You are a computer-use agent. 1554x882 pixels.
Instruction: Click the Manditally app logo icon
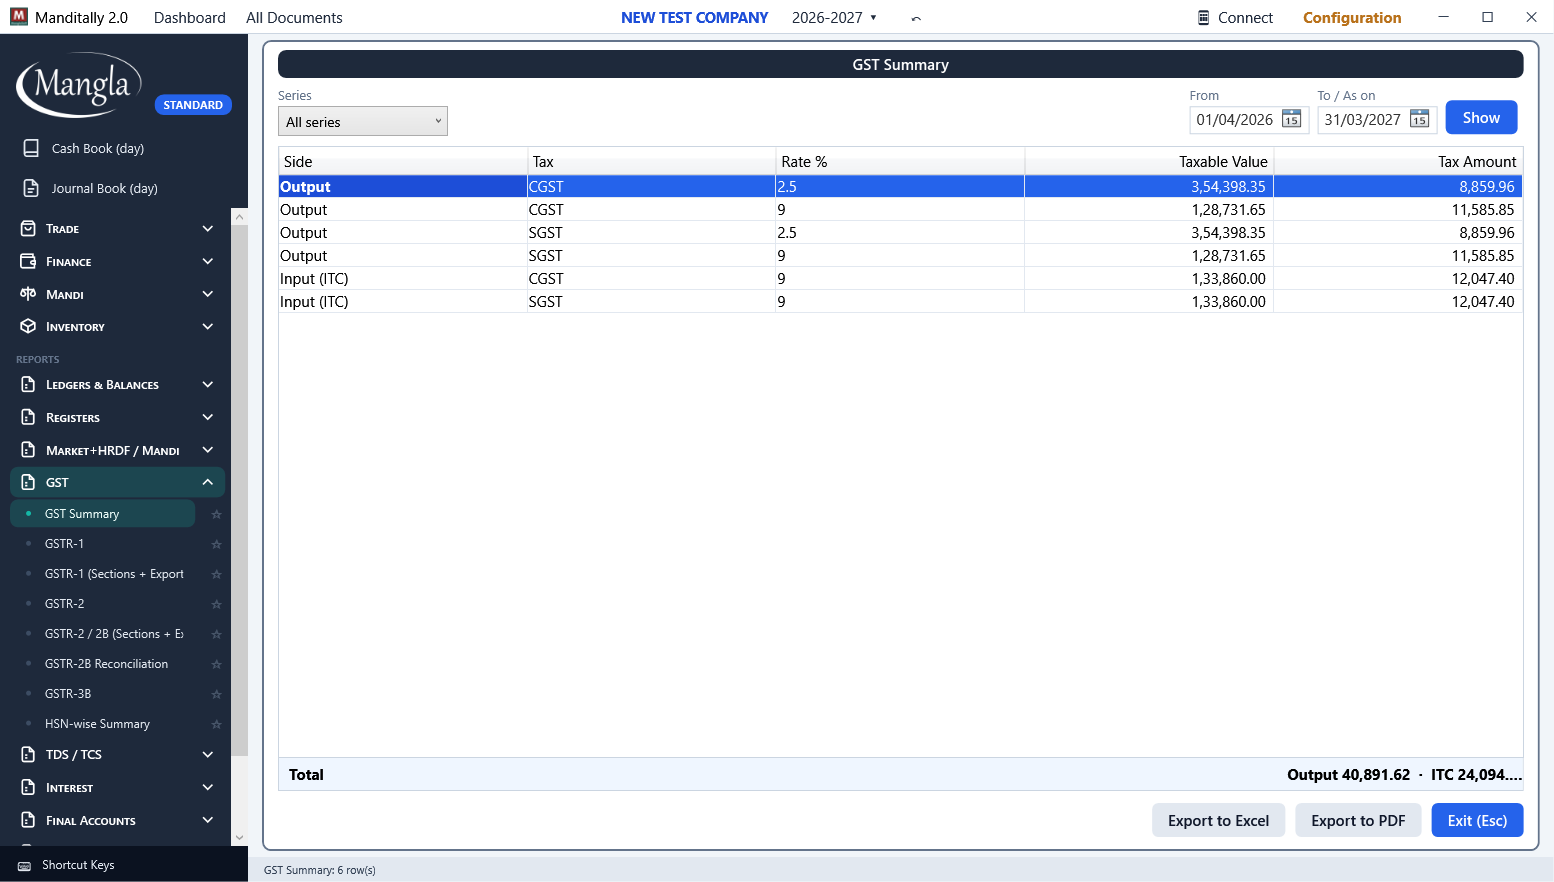pos(19,17)
